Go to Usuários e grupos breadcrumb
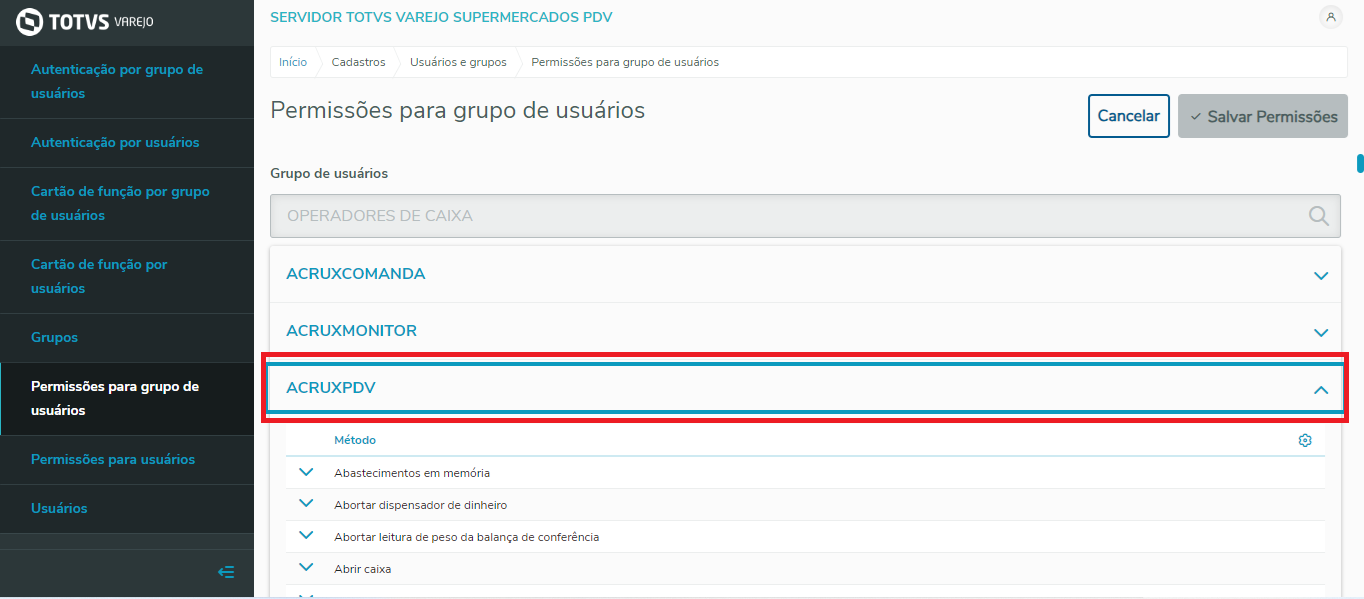 [x=458, y=62]
